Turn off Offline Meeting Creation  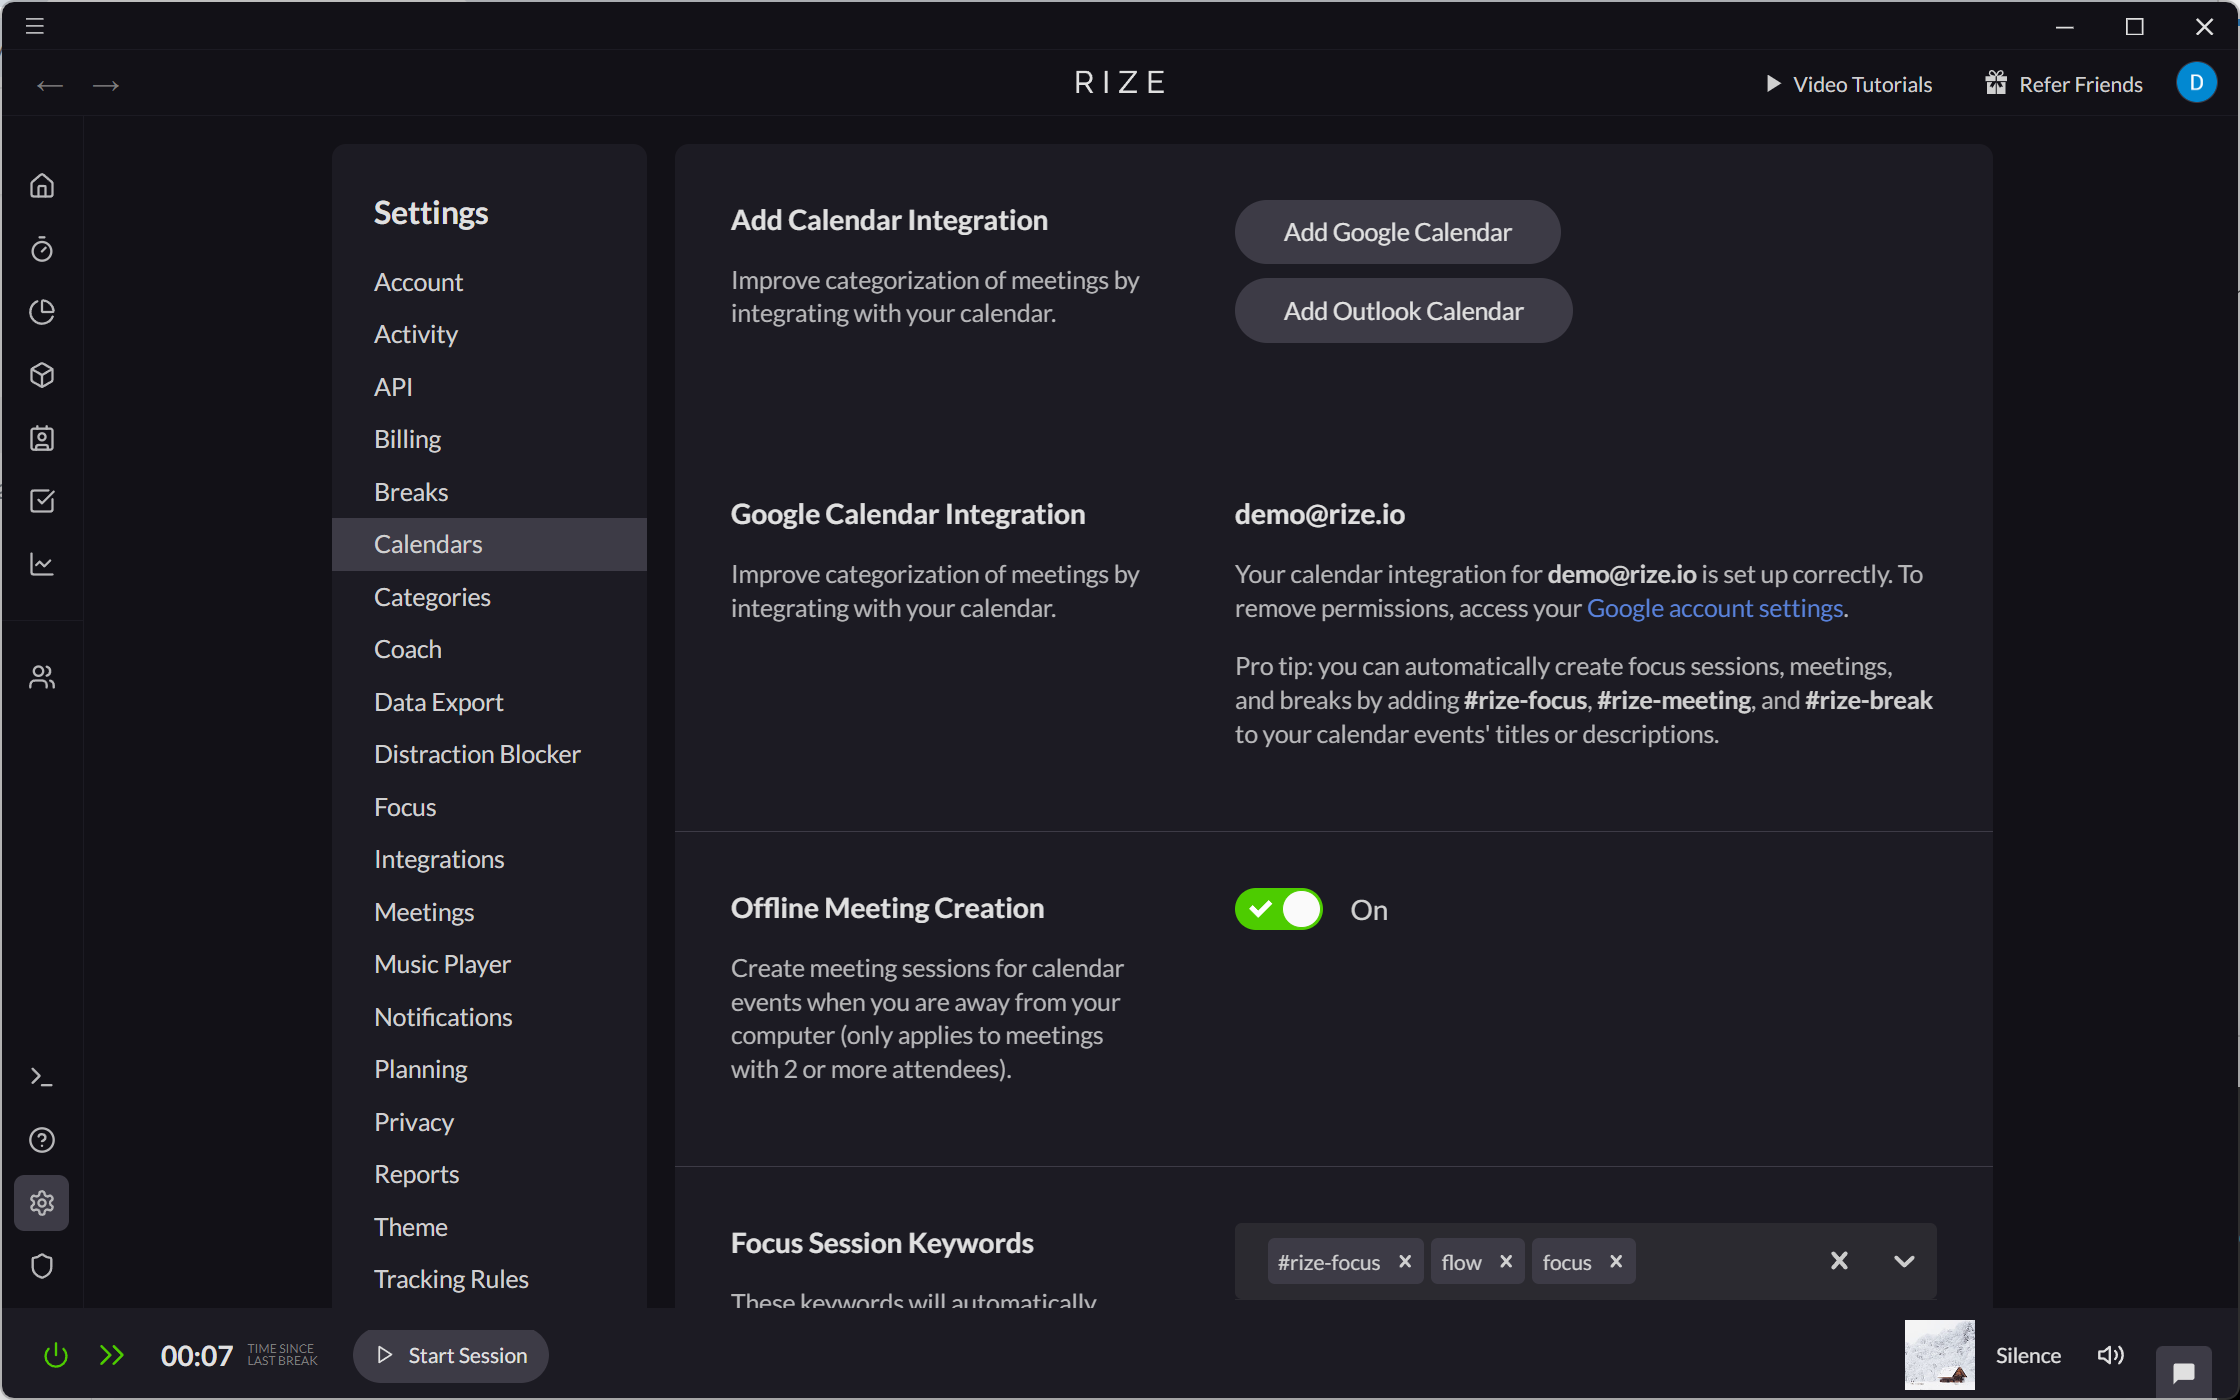[1278, 909]
